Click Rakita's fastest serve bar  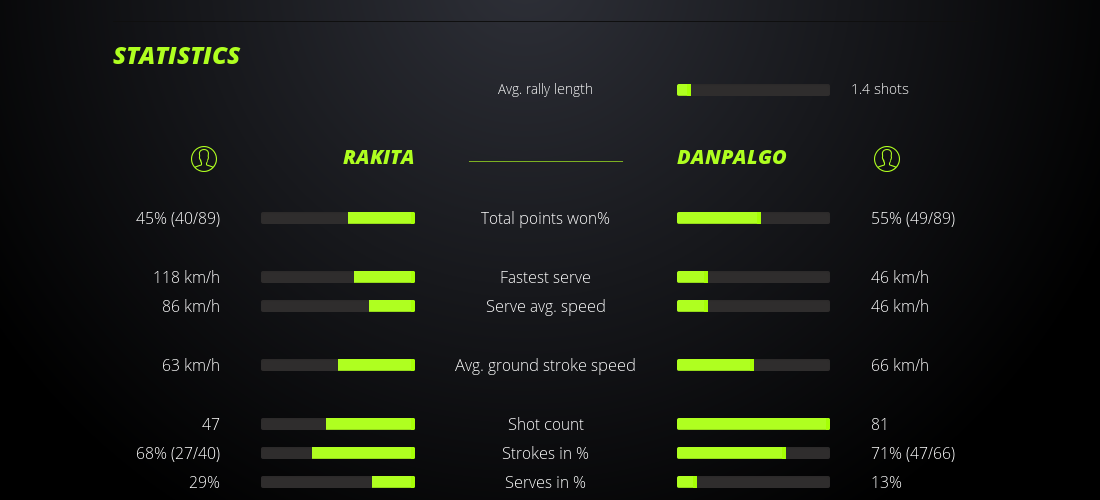pos(338,277)
